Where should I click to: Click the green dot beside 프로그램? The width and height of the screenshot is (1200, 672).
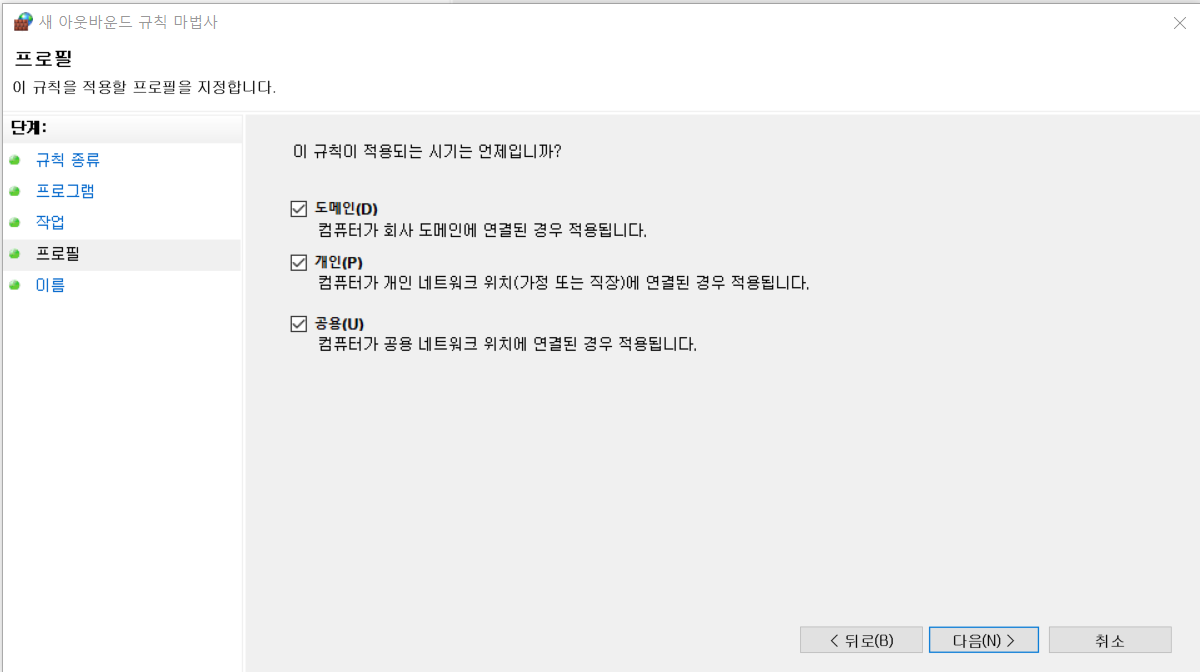tap(14, 191)
